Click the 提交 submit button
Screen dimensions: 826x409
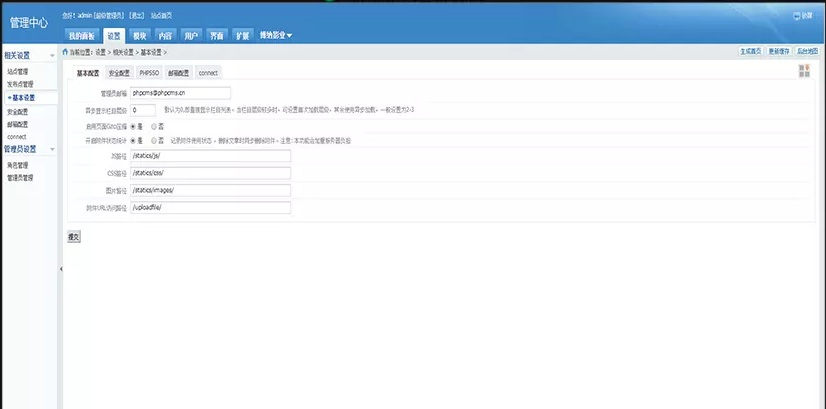73,237
